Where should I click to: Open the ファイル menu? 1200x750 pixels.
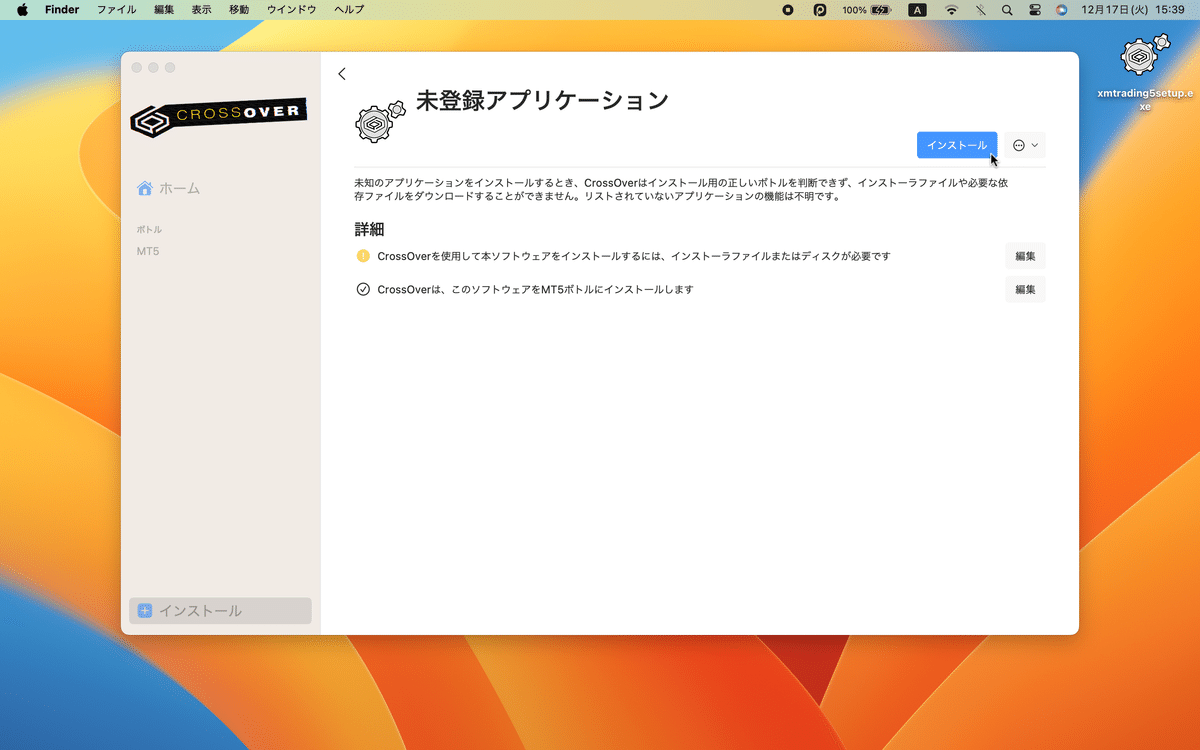coord(116,10)
